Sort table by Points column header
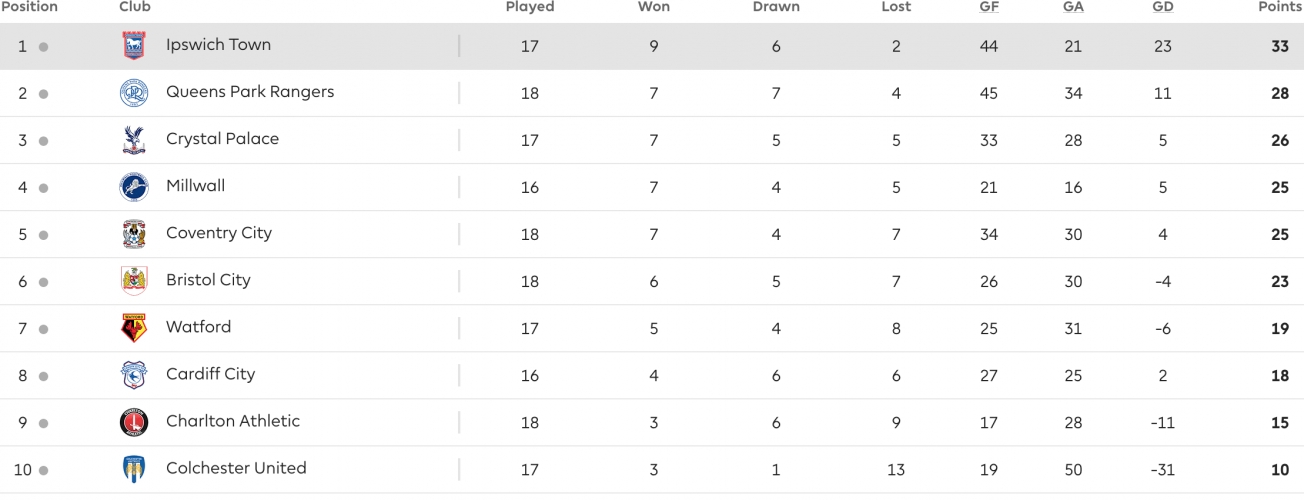This screenshot has width=1304, height=500. (x=1280, y=7)
